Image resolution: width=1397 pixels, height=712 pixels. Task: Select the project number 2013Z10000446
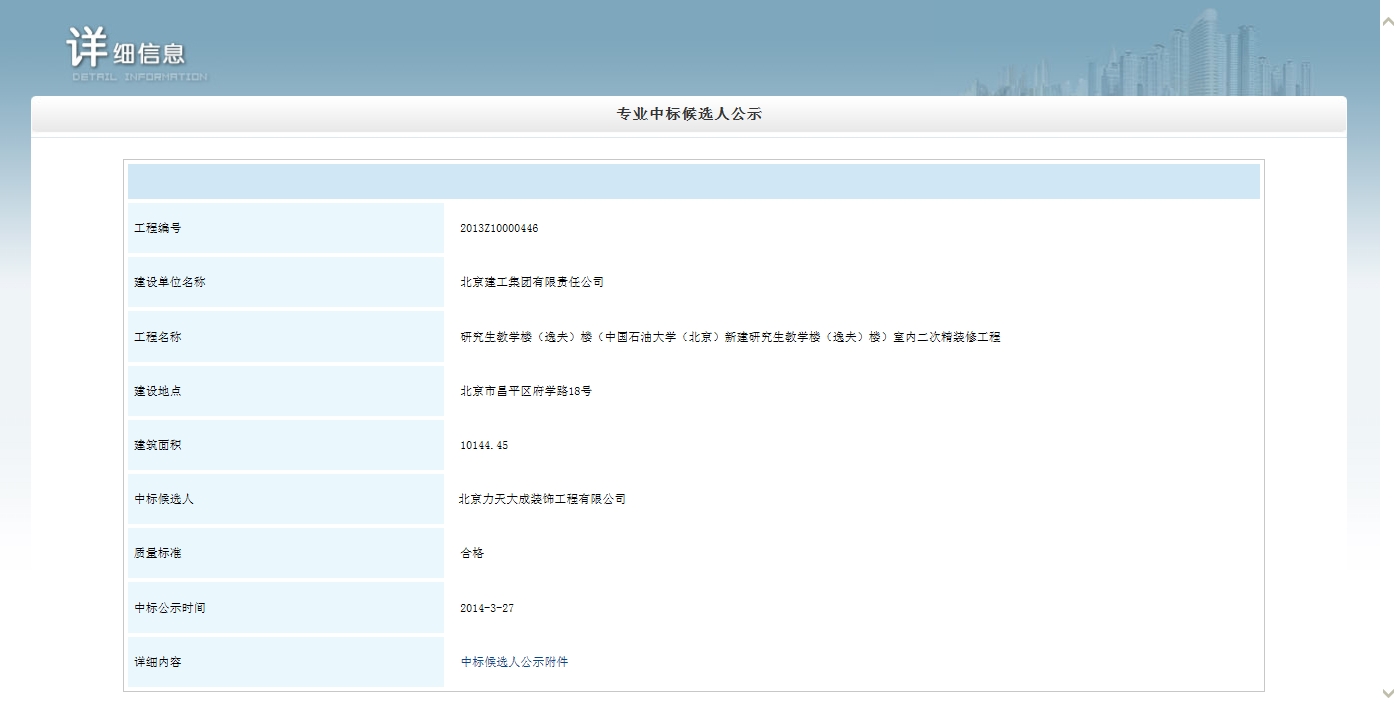(x=499, y=228)
